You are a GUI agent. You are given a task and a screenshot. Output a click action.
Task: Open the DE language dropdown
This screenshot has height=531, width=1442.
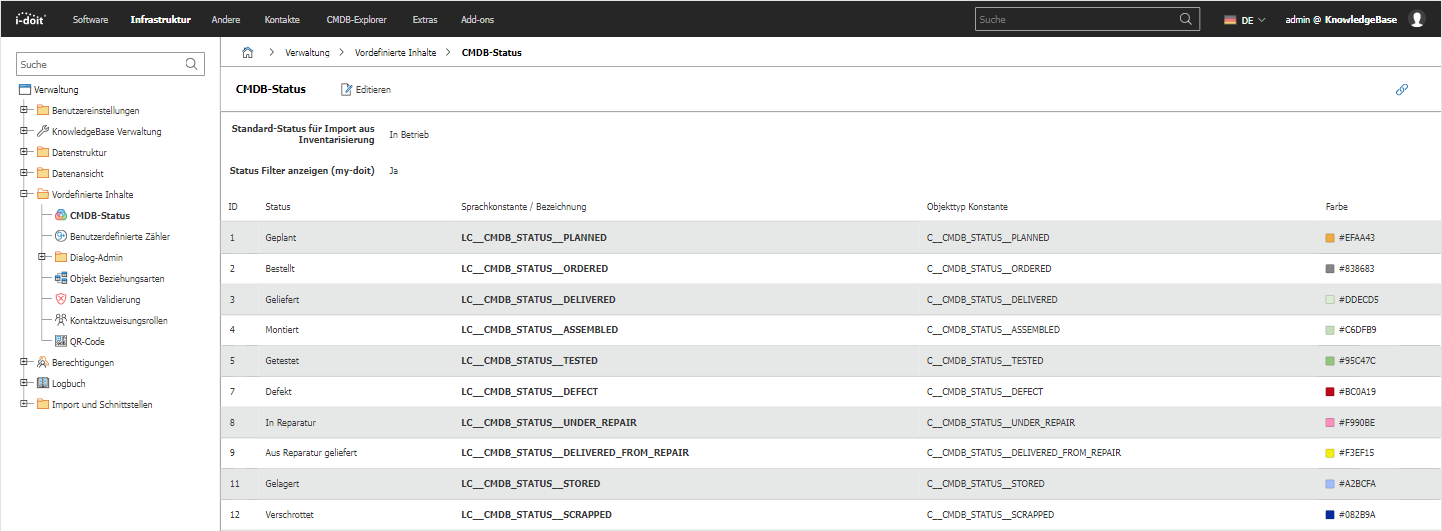tap(1245, 20)
